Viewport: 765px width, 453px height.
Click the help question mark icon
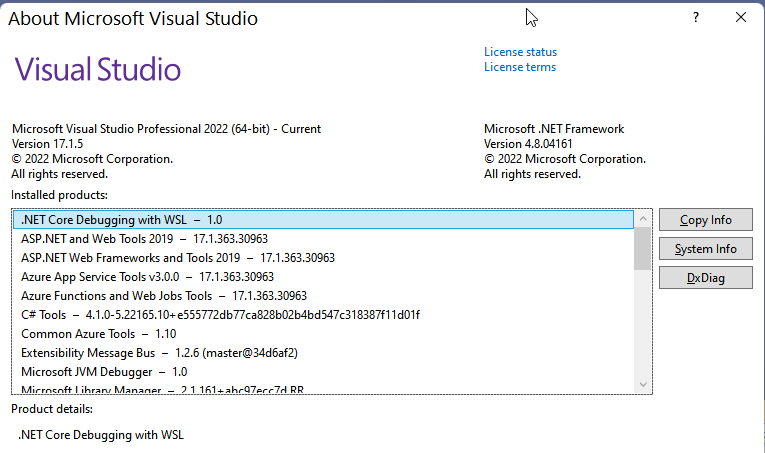click(696, 18)
